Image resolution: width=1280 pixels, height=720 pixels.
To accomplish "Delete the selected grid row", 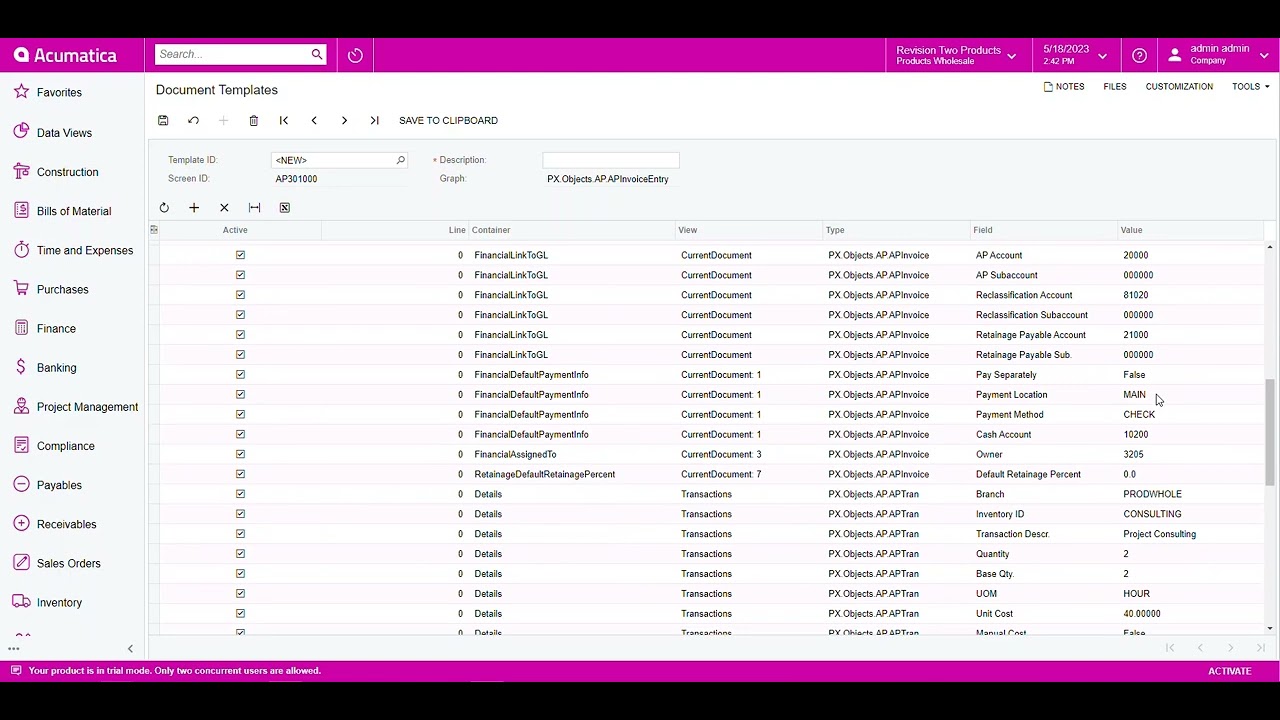I will tap(224, 207).
